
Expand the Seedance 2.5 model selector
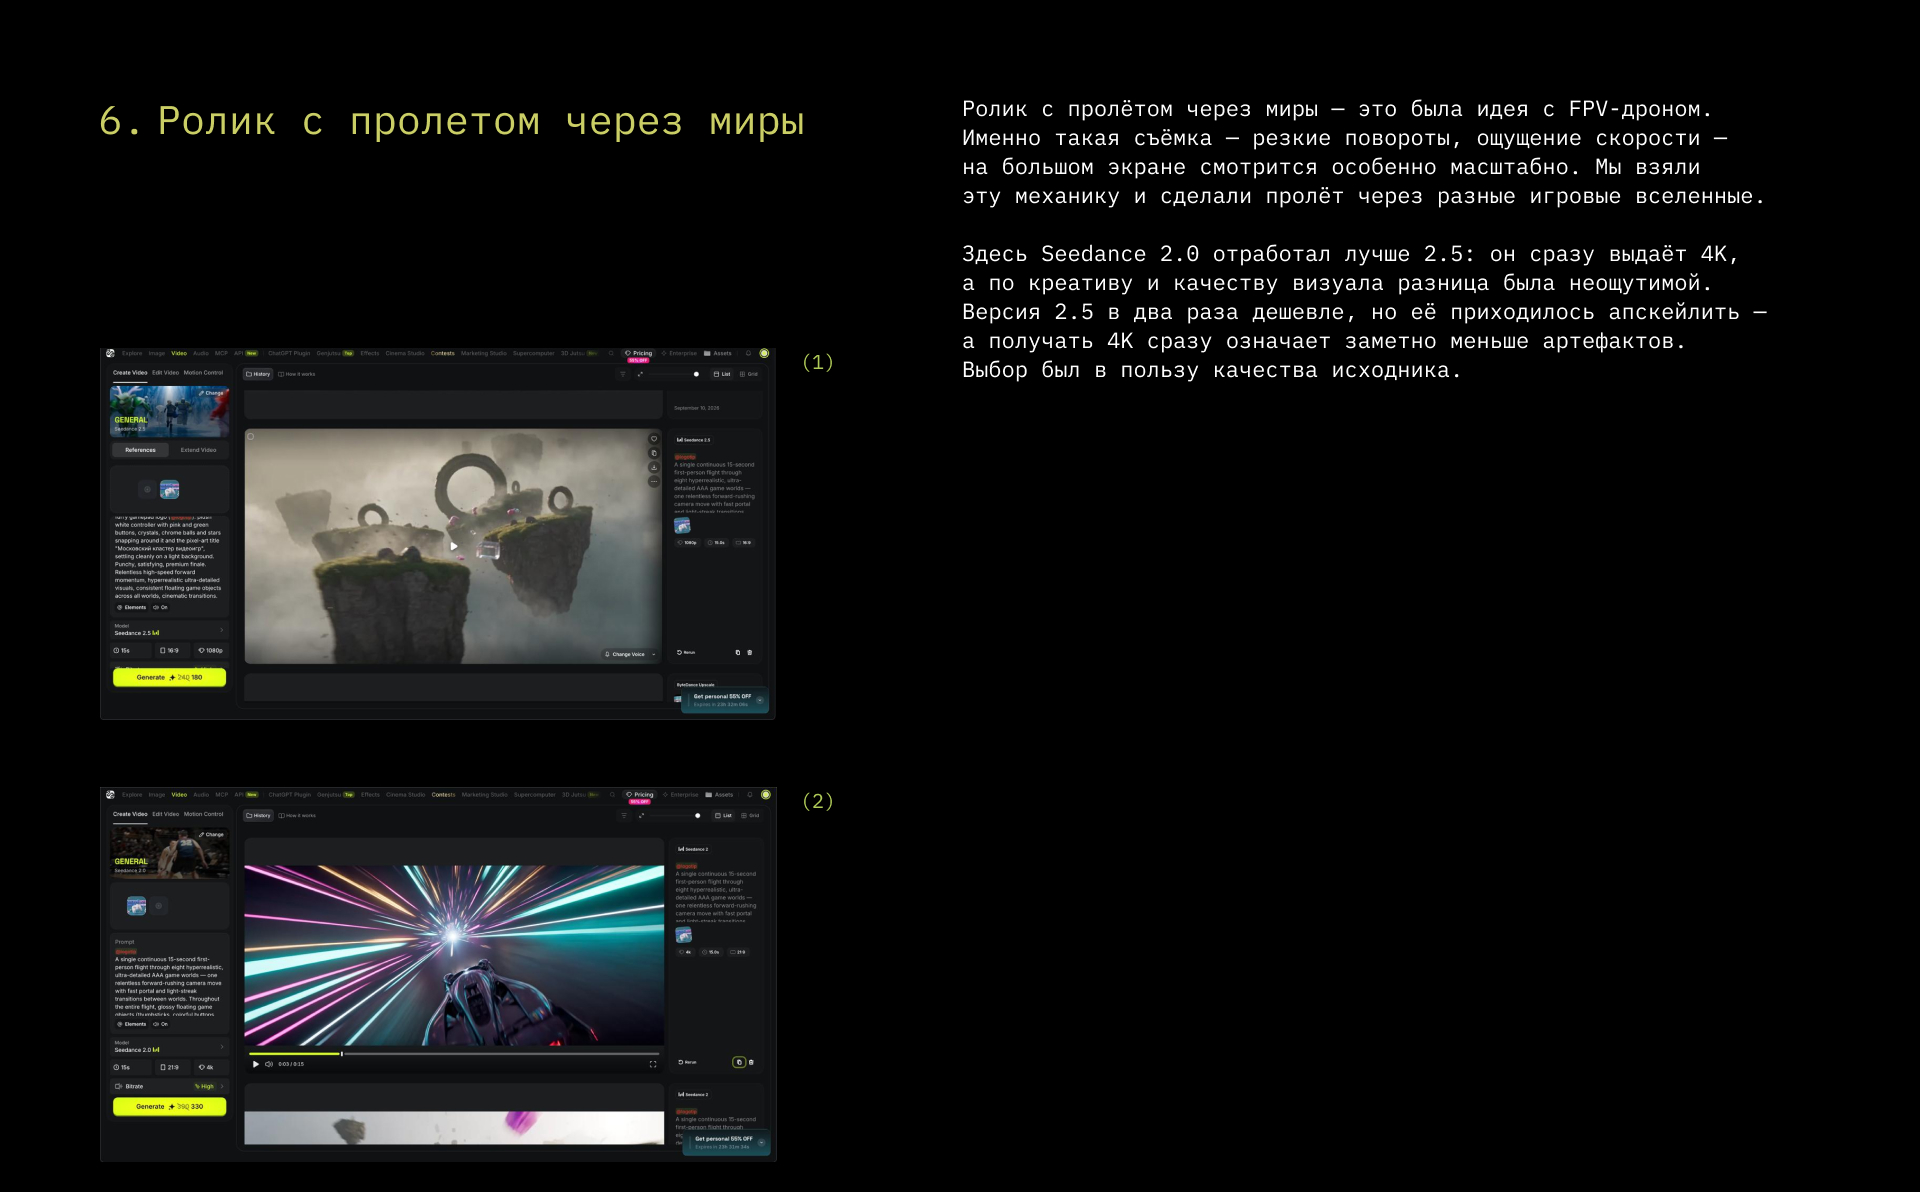pyautogui.click(x=169, y=630)
